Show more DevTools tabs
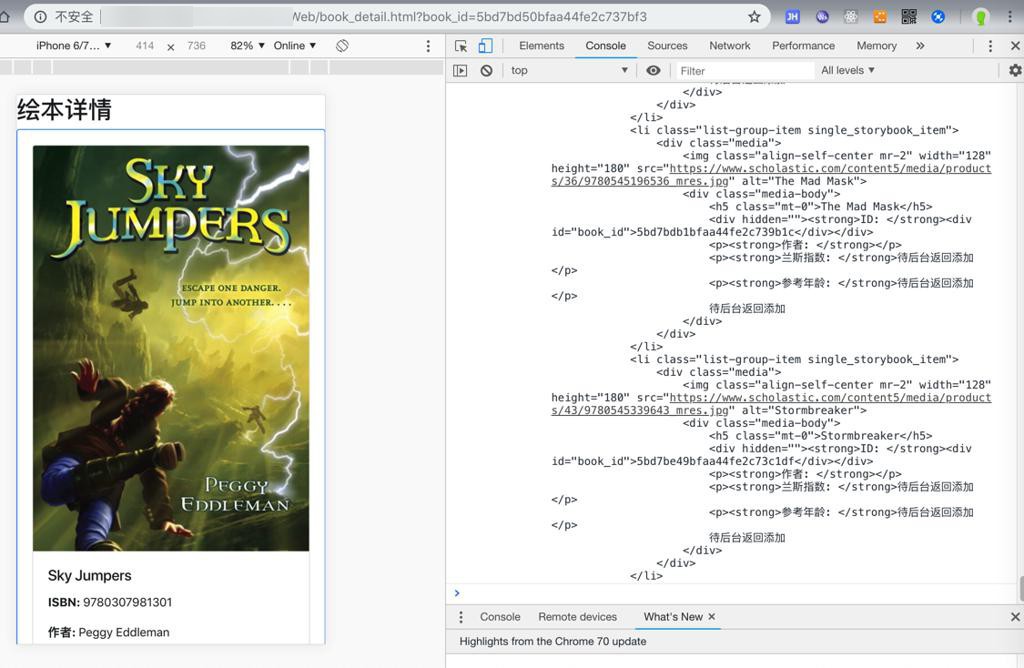Image resolution: width=1024 pixels, height=668 pixels. (920, 46)
